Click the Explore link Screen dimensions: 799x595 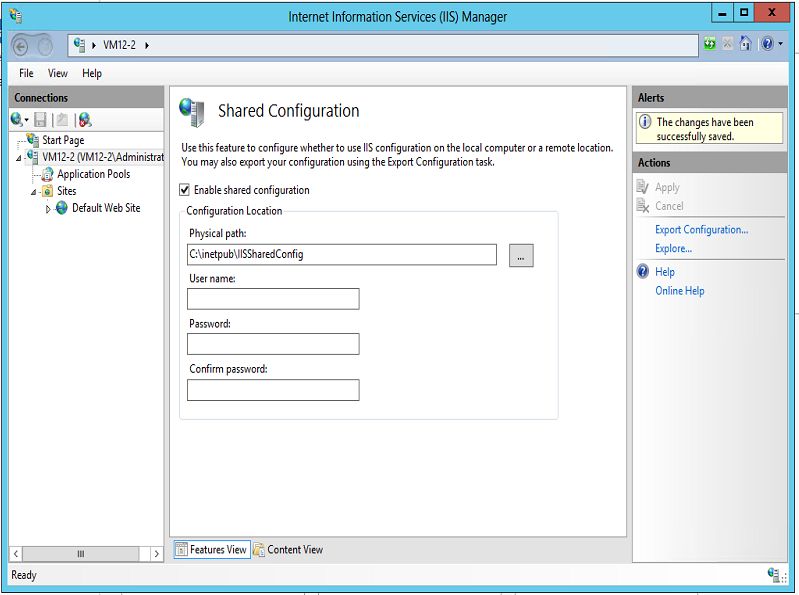(x=673, y=249)
